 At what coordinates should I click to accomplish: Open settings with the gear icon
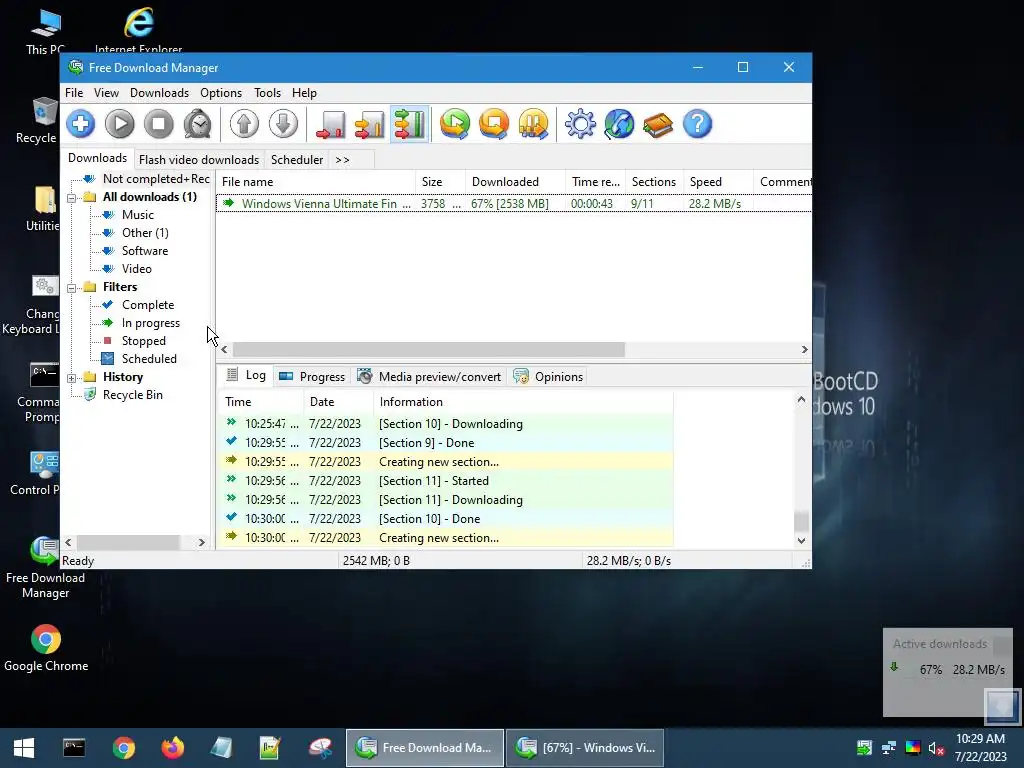(580, 124)
